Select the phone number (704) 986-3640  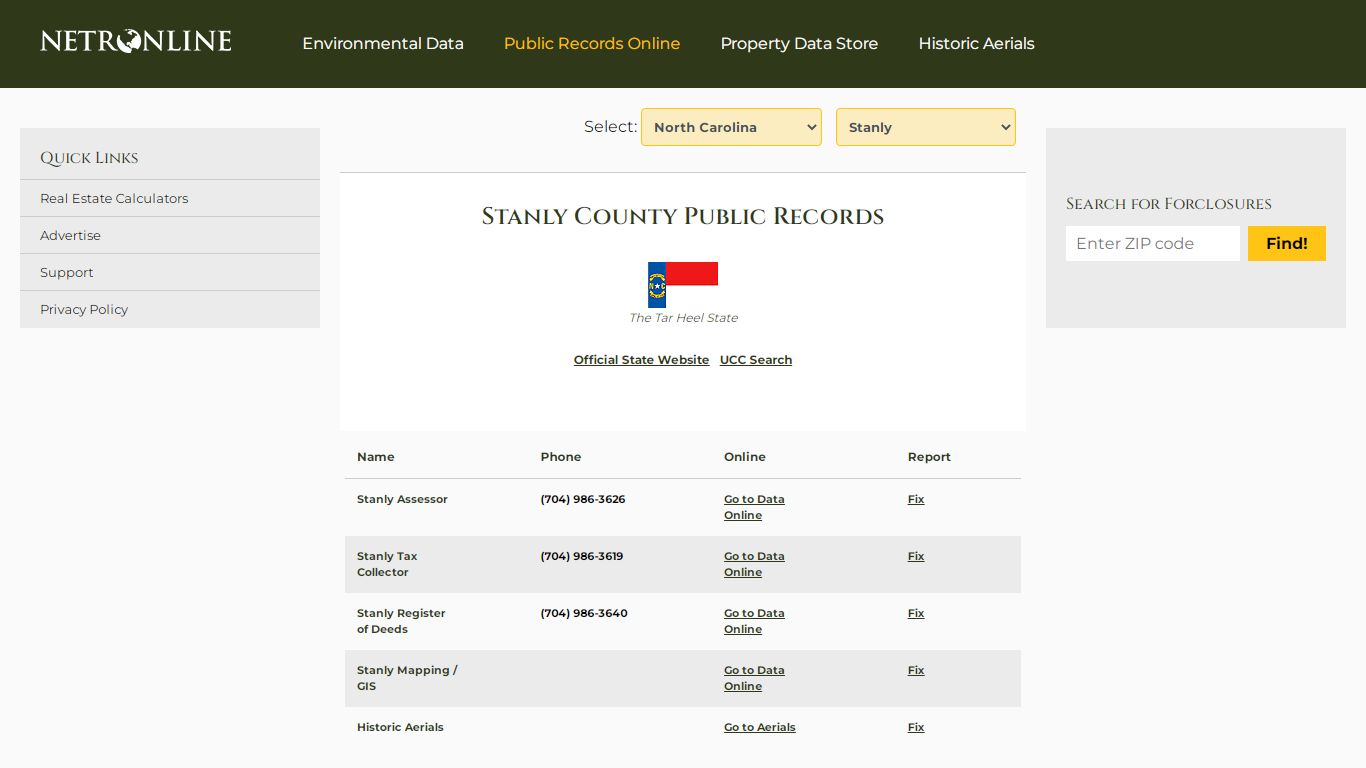click(584, 613)
